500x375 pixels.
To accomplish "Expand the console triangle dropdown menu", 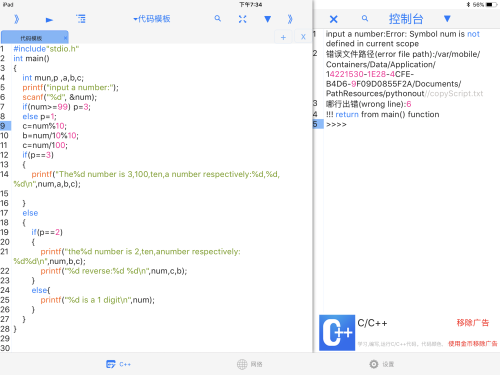I will pos(447,19).
